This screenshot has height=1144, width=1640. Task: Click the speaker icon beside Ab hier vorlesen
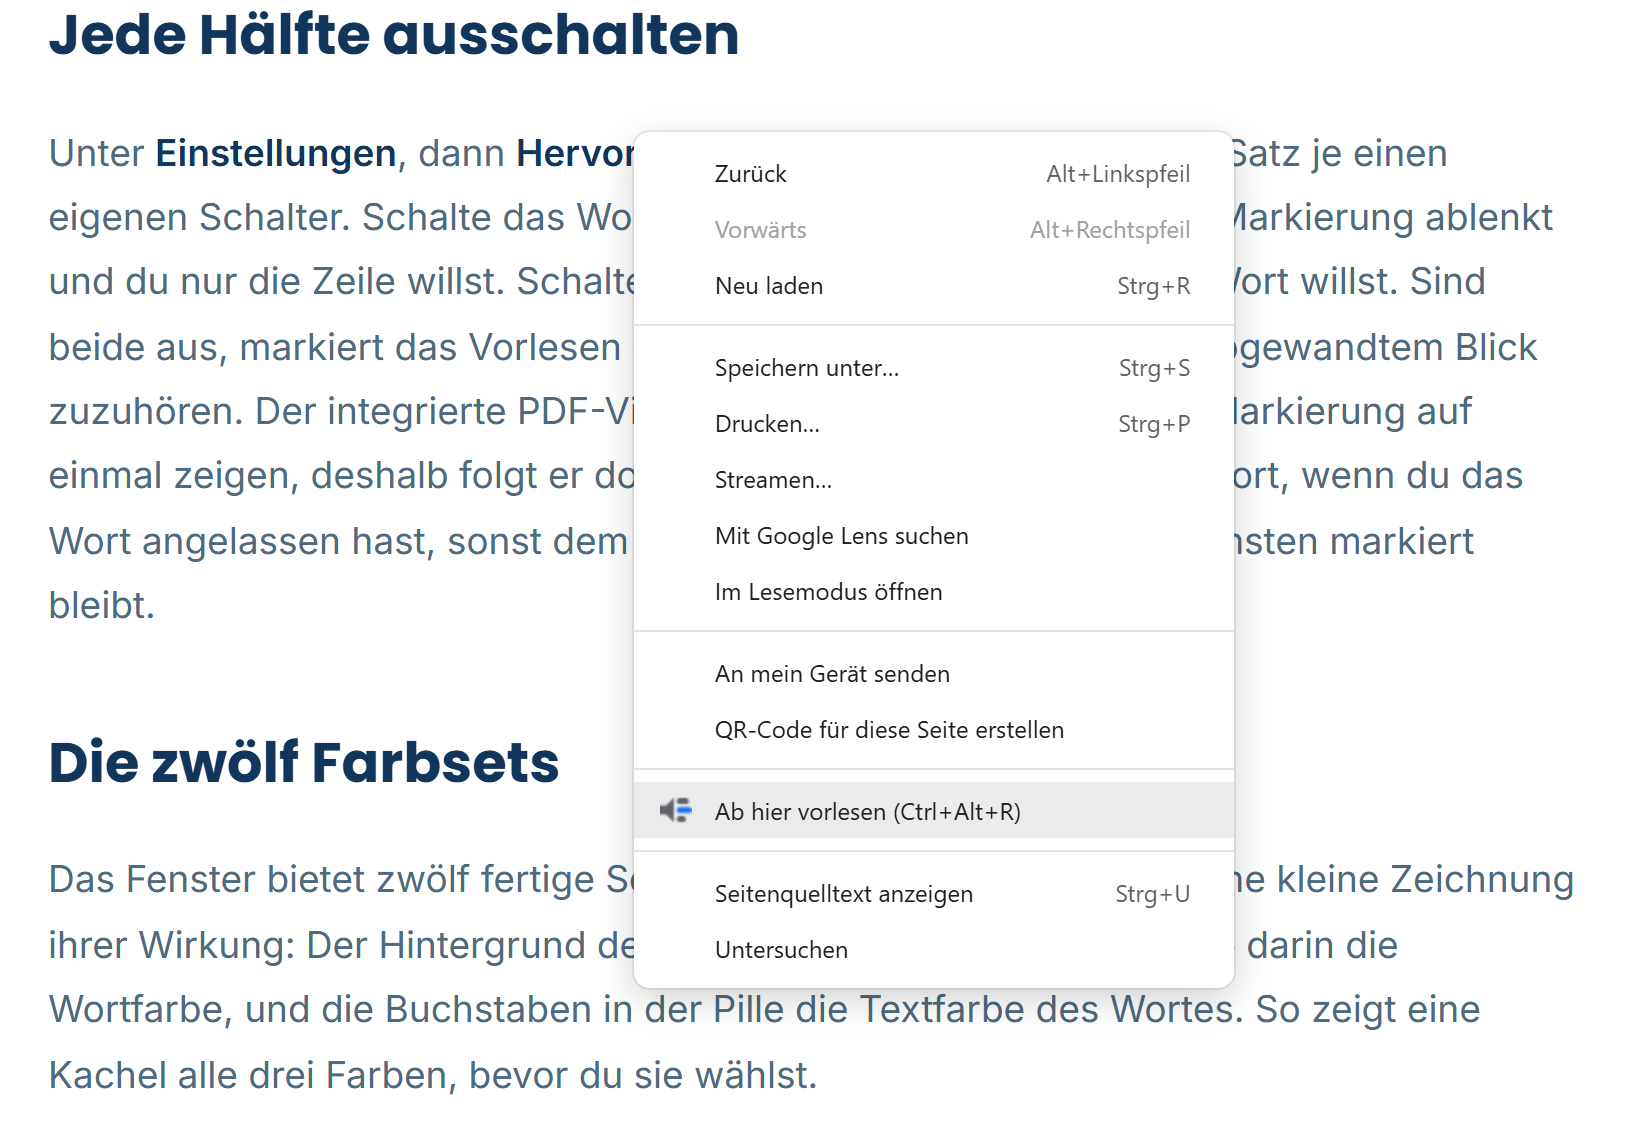tap(676, 810)
